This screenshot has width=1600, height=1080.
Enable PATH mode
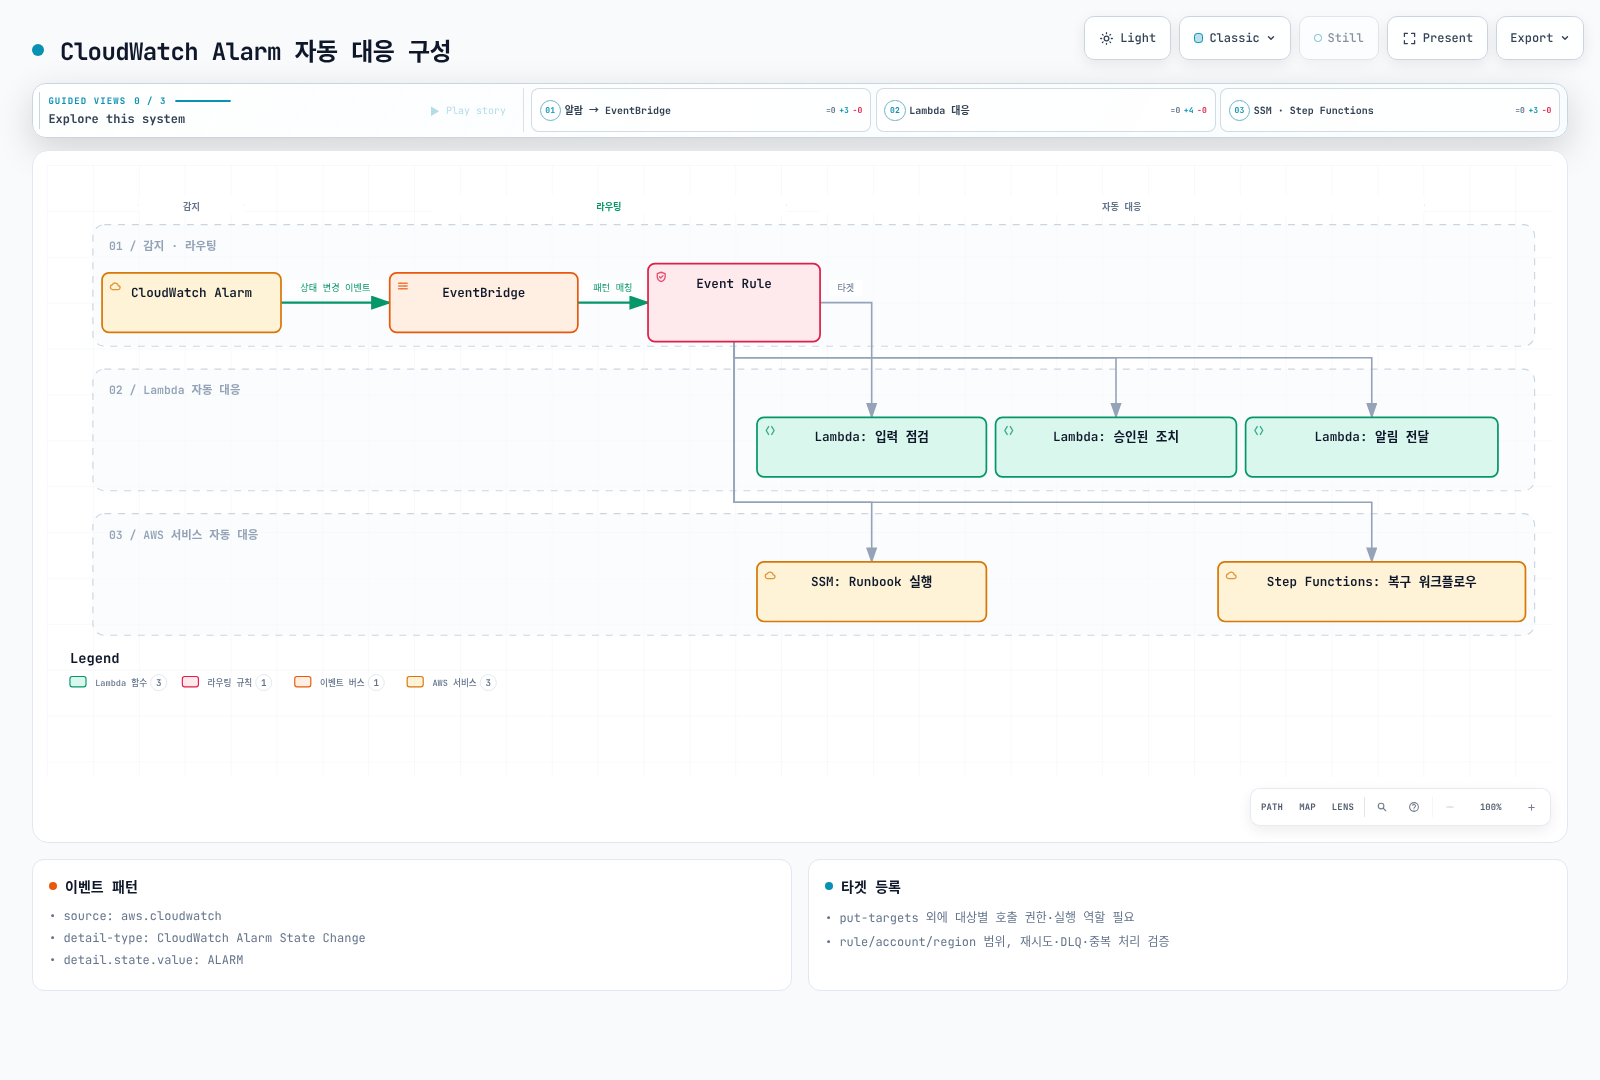[x=1272, y=807]
